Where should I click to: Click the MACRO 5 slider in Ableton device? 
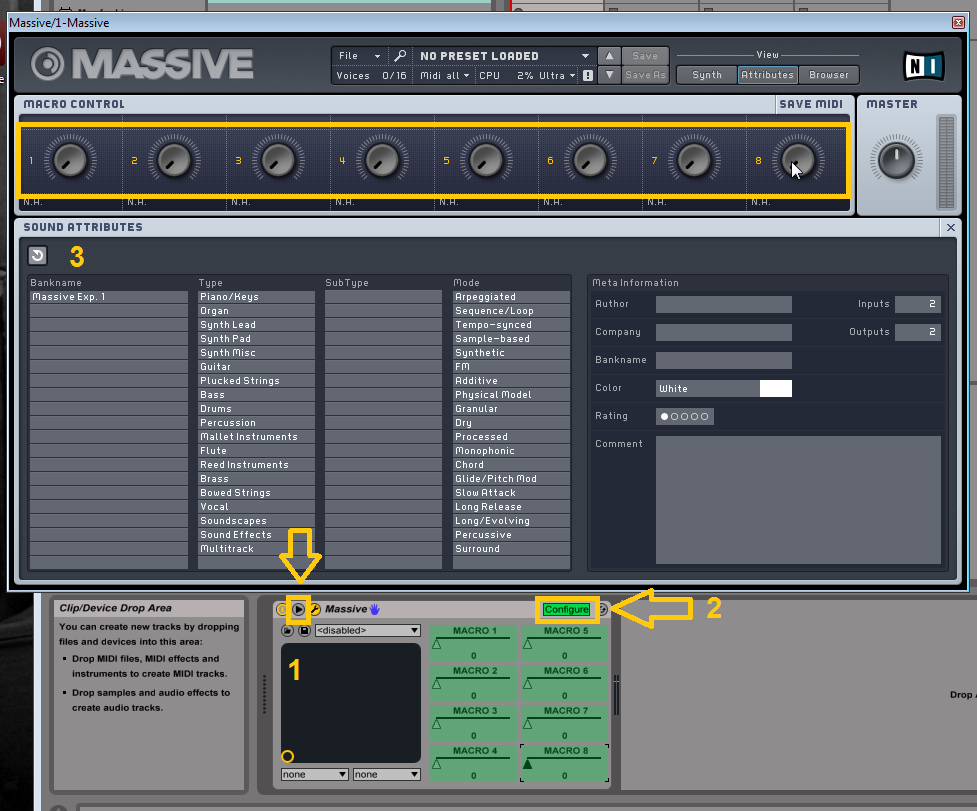click(565, 643)
